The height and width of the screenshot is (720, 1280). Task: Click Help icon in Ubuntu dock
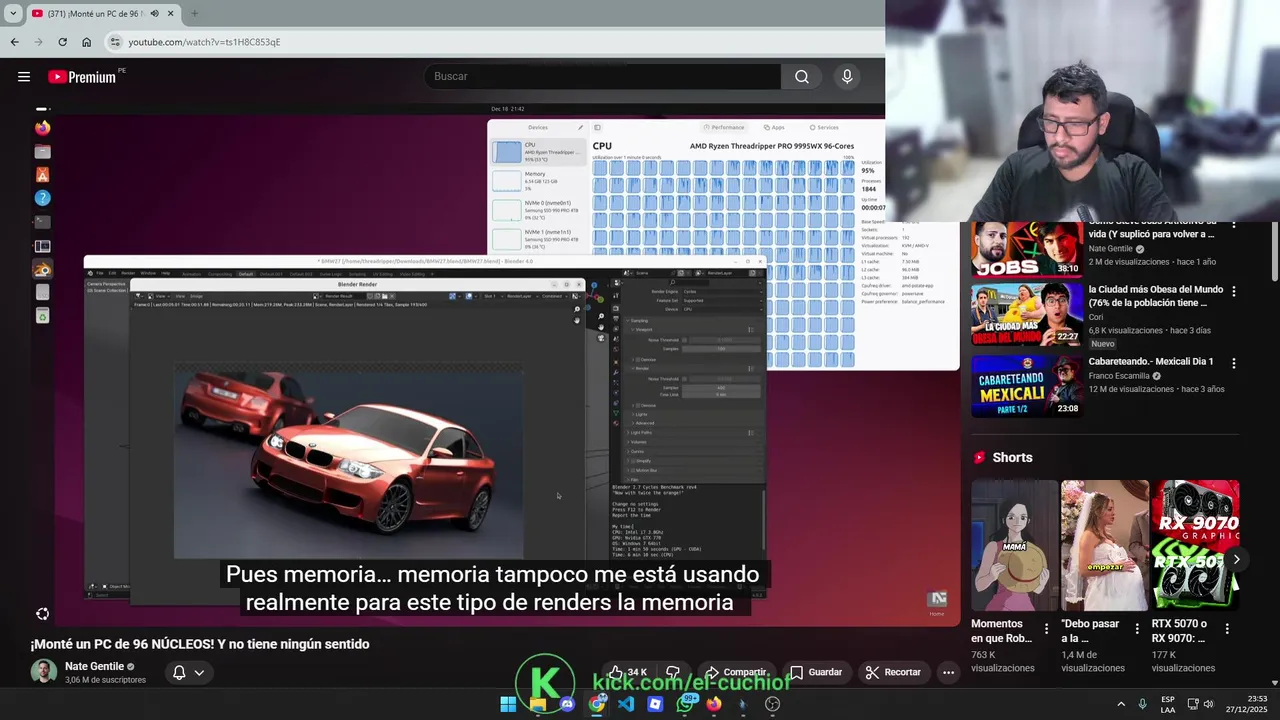(42, 198)
